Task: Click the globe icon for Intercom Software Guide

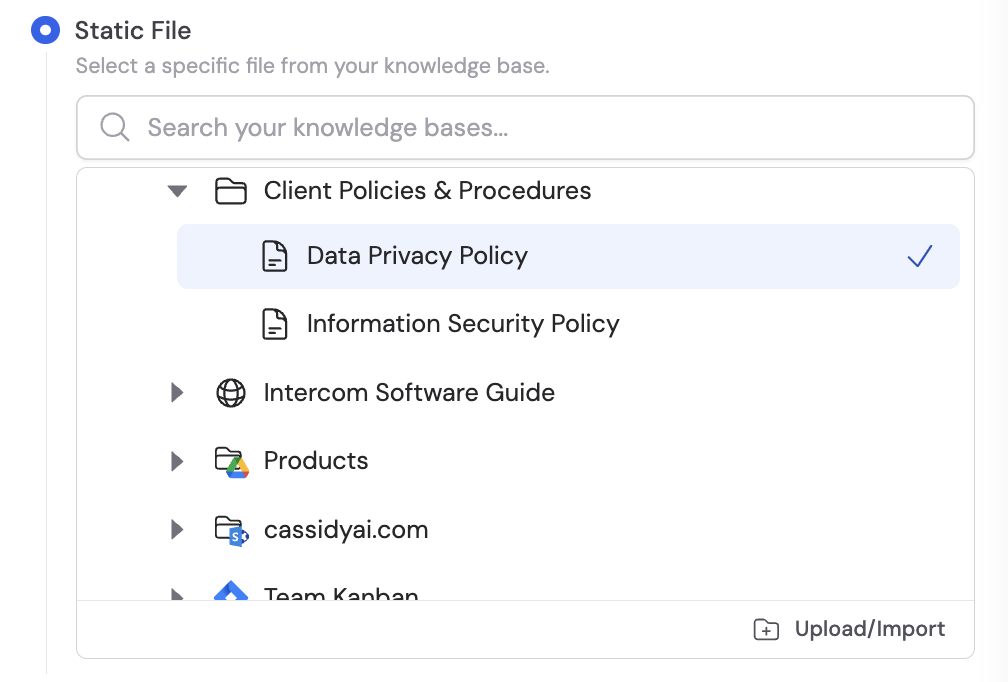Action: (x=231, y=392)
